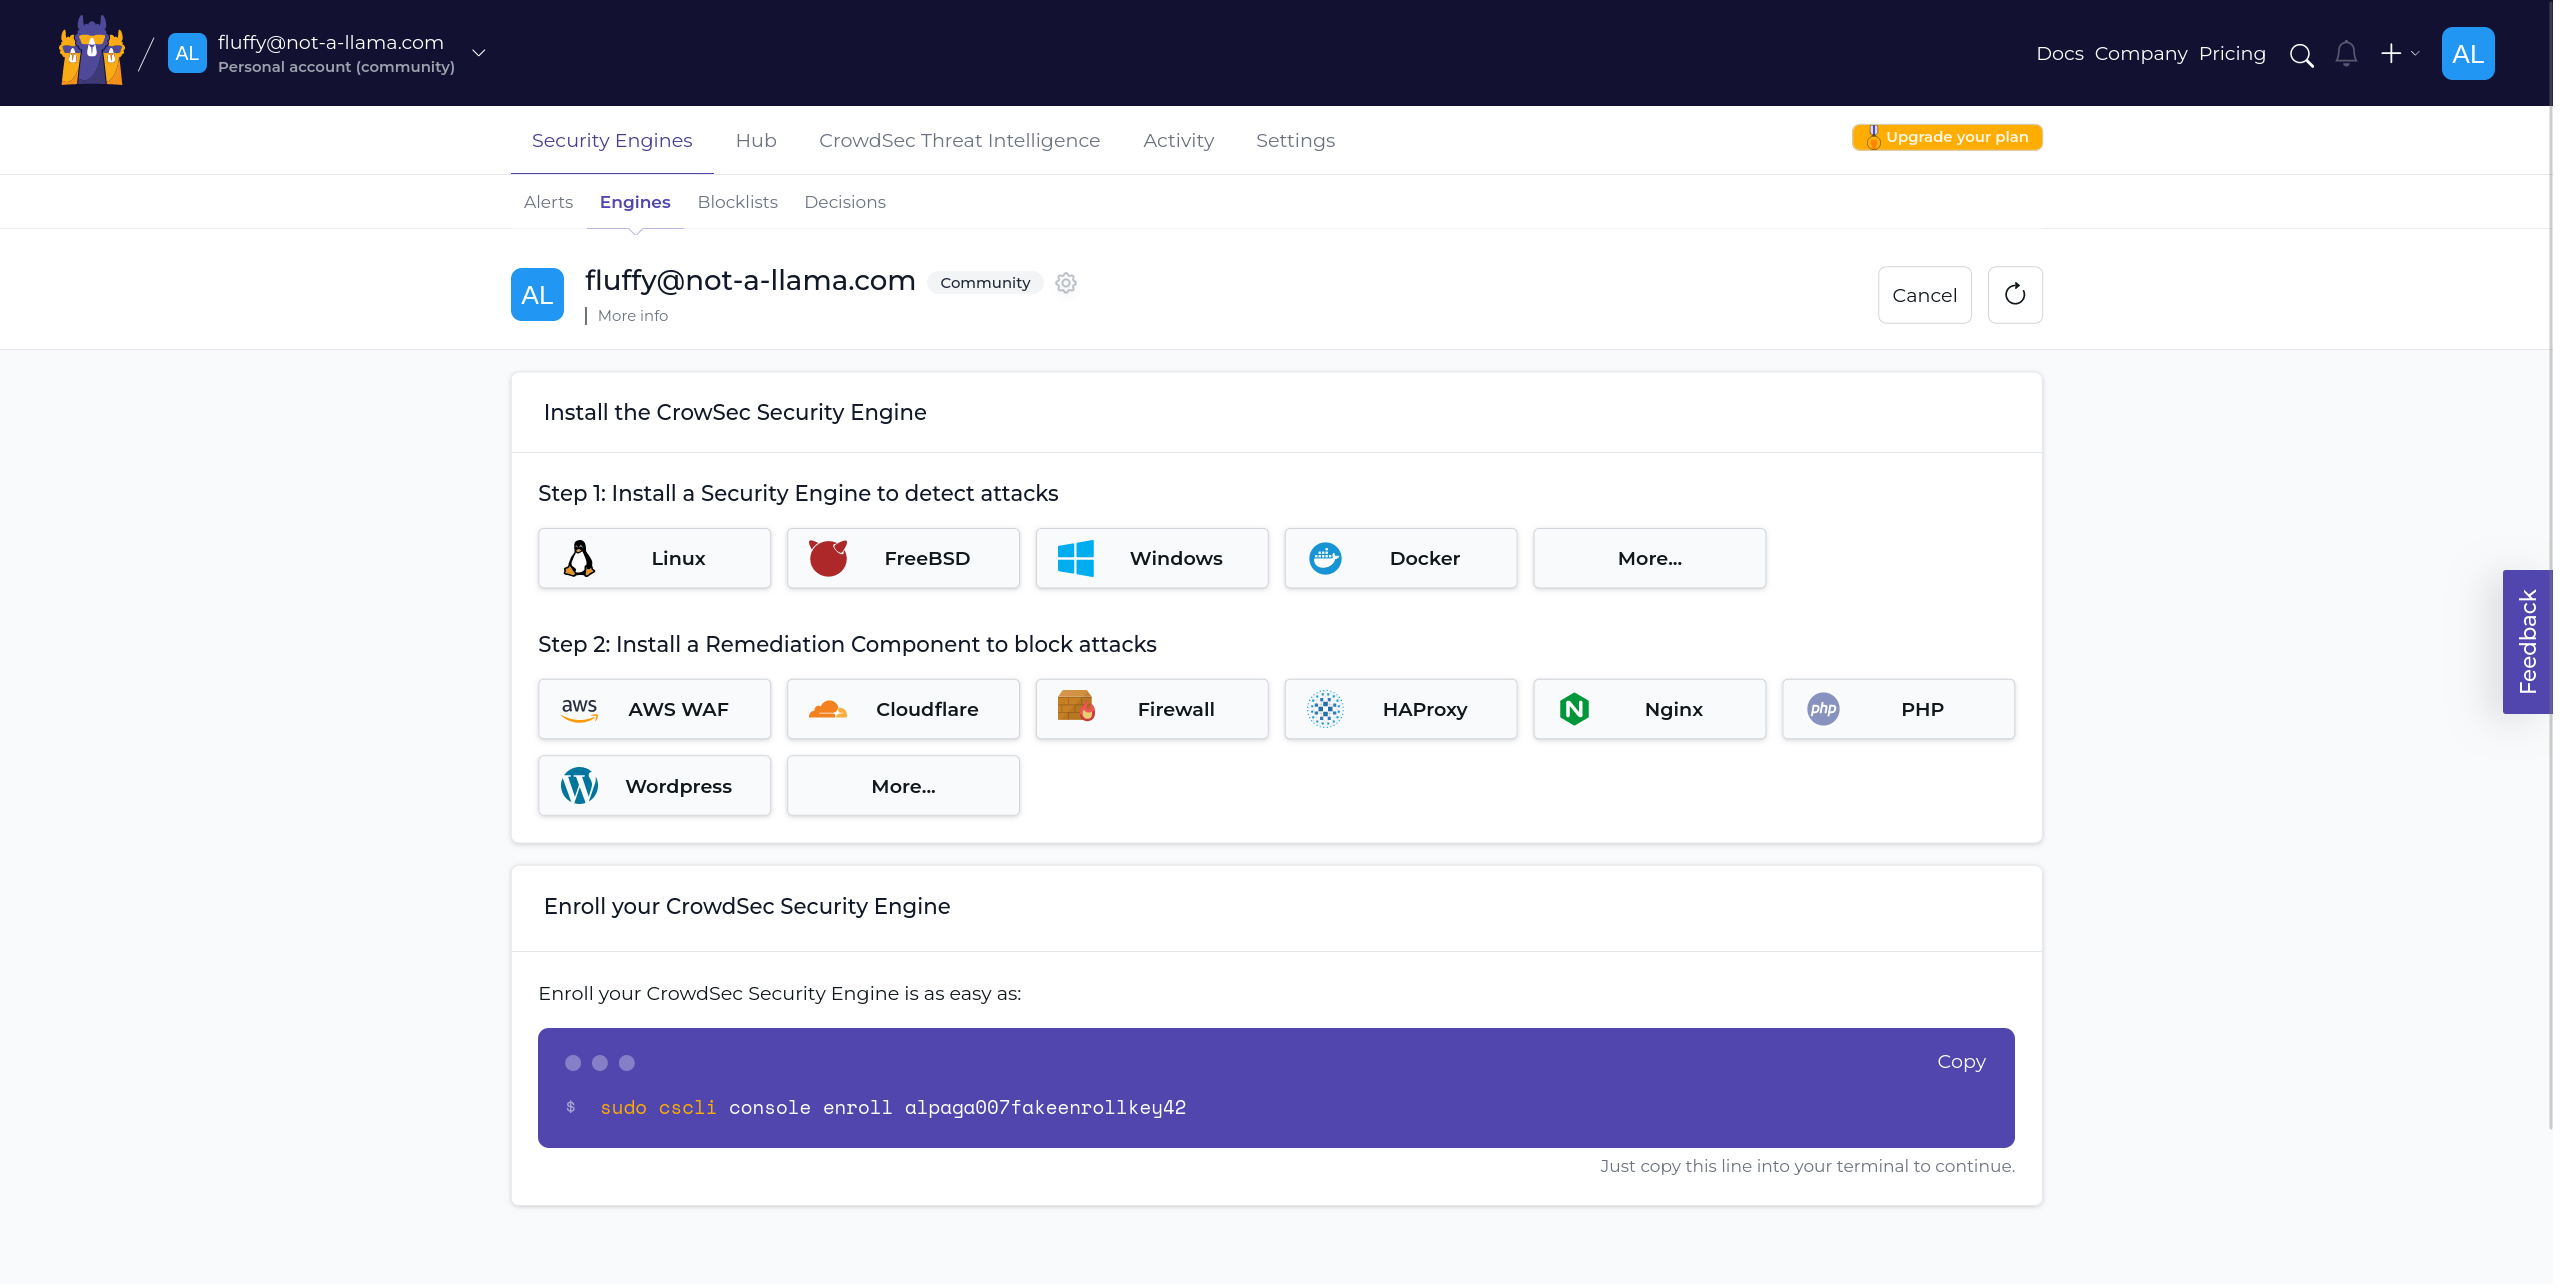Viewport: 2560px width, 1288px height.
Task: Select the FreeBSD installation icon
Action: tap(826, 559)
